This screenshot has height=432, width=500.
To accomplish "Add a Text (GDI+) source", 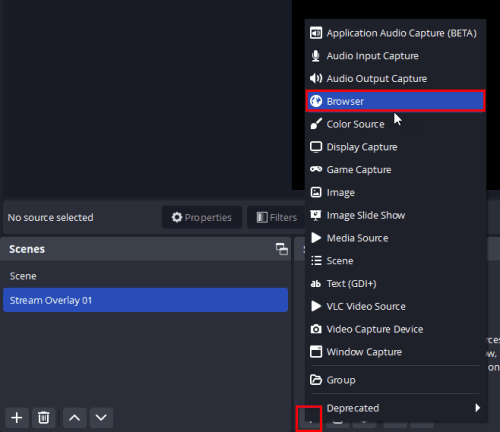I will pyautogui.click(x=395, y=283).
